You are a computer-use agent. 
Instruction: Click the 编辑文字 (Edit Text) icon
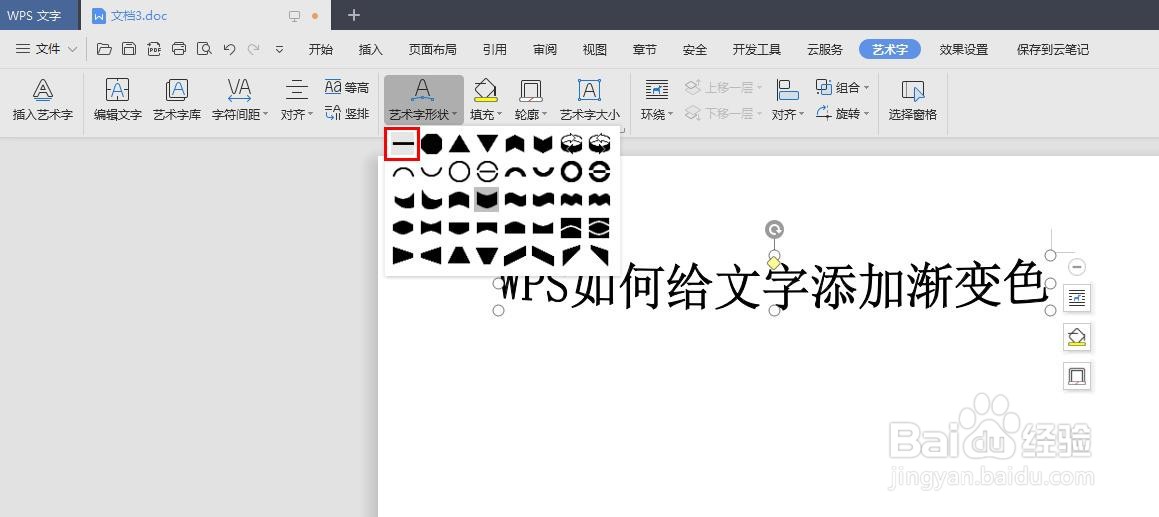[118, 90]
